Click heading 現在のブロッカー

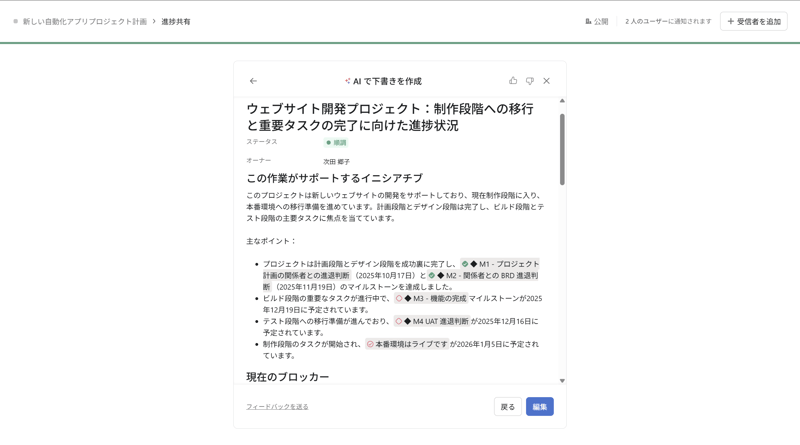tap(288, 377)
